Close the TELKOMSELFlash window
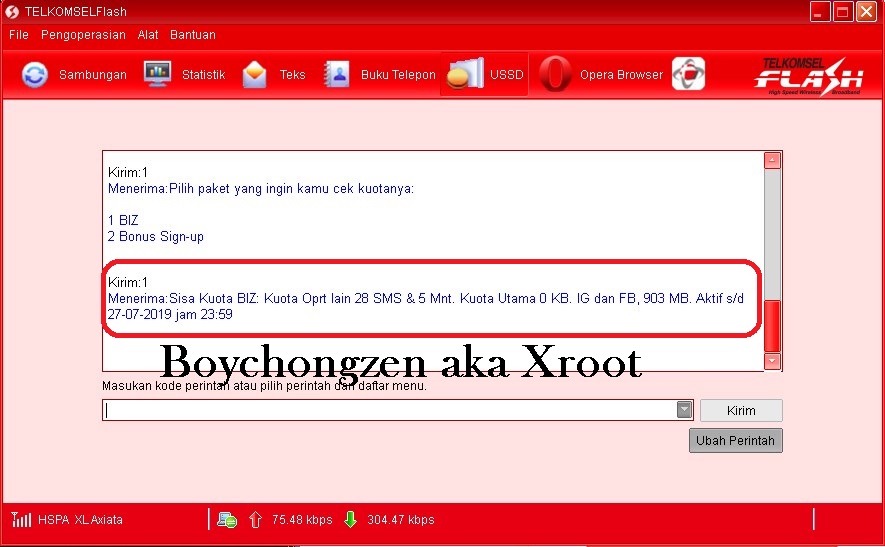Screen dimensions: 885x547 (866, 12)
